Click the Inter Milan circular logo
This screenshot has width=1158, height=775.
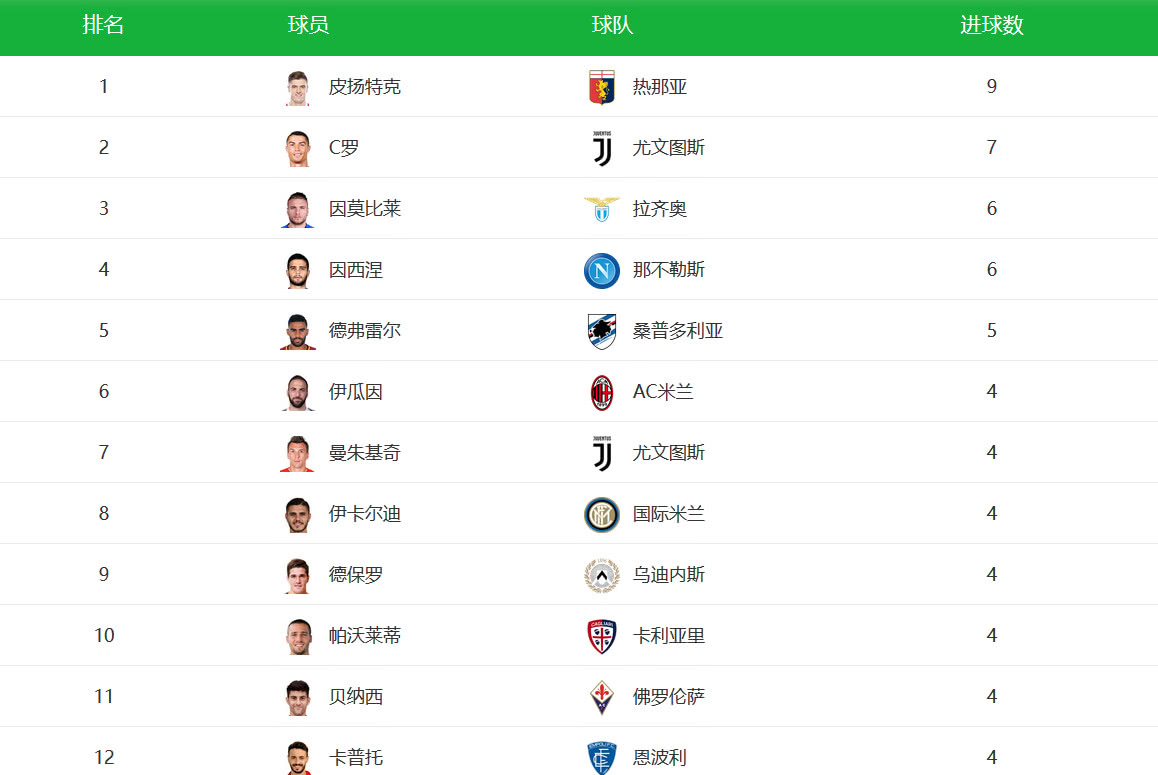(602, 514)
